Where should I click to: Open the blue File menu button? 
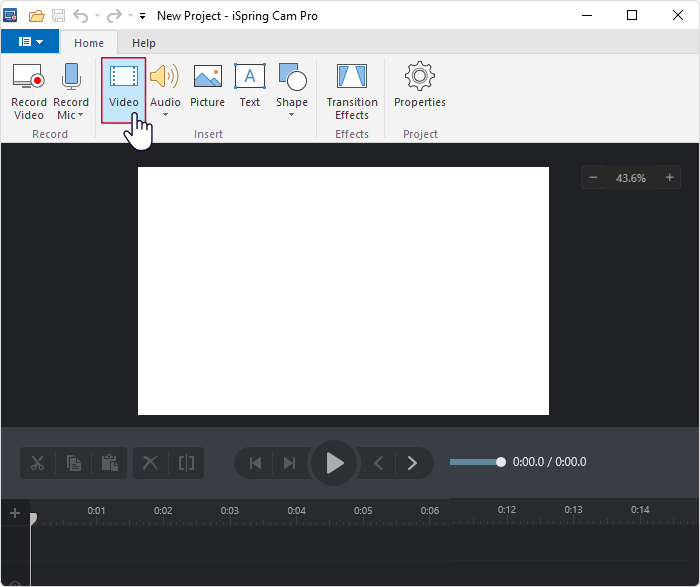pos(30,42)
